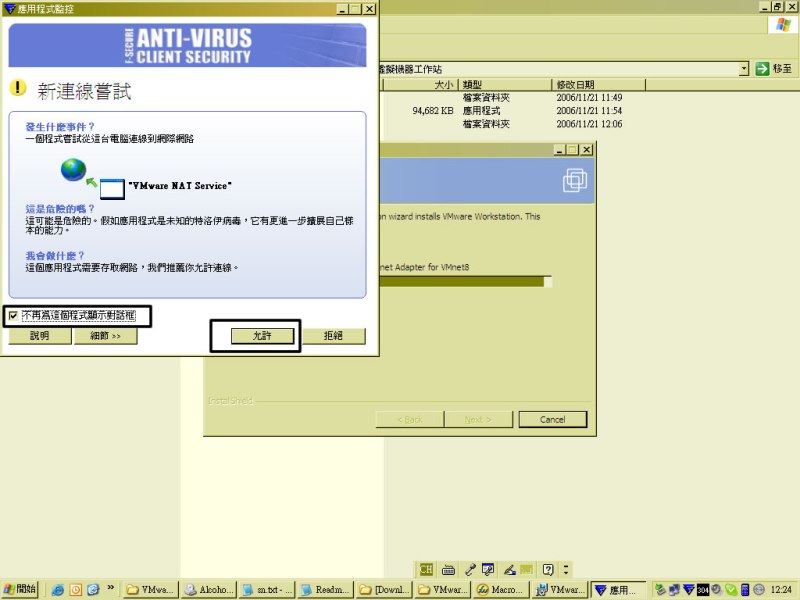This screenshot has height=600, width=800.
Task: Expand details with the 細節 >> button
Action: click(106, 336)
